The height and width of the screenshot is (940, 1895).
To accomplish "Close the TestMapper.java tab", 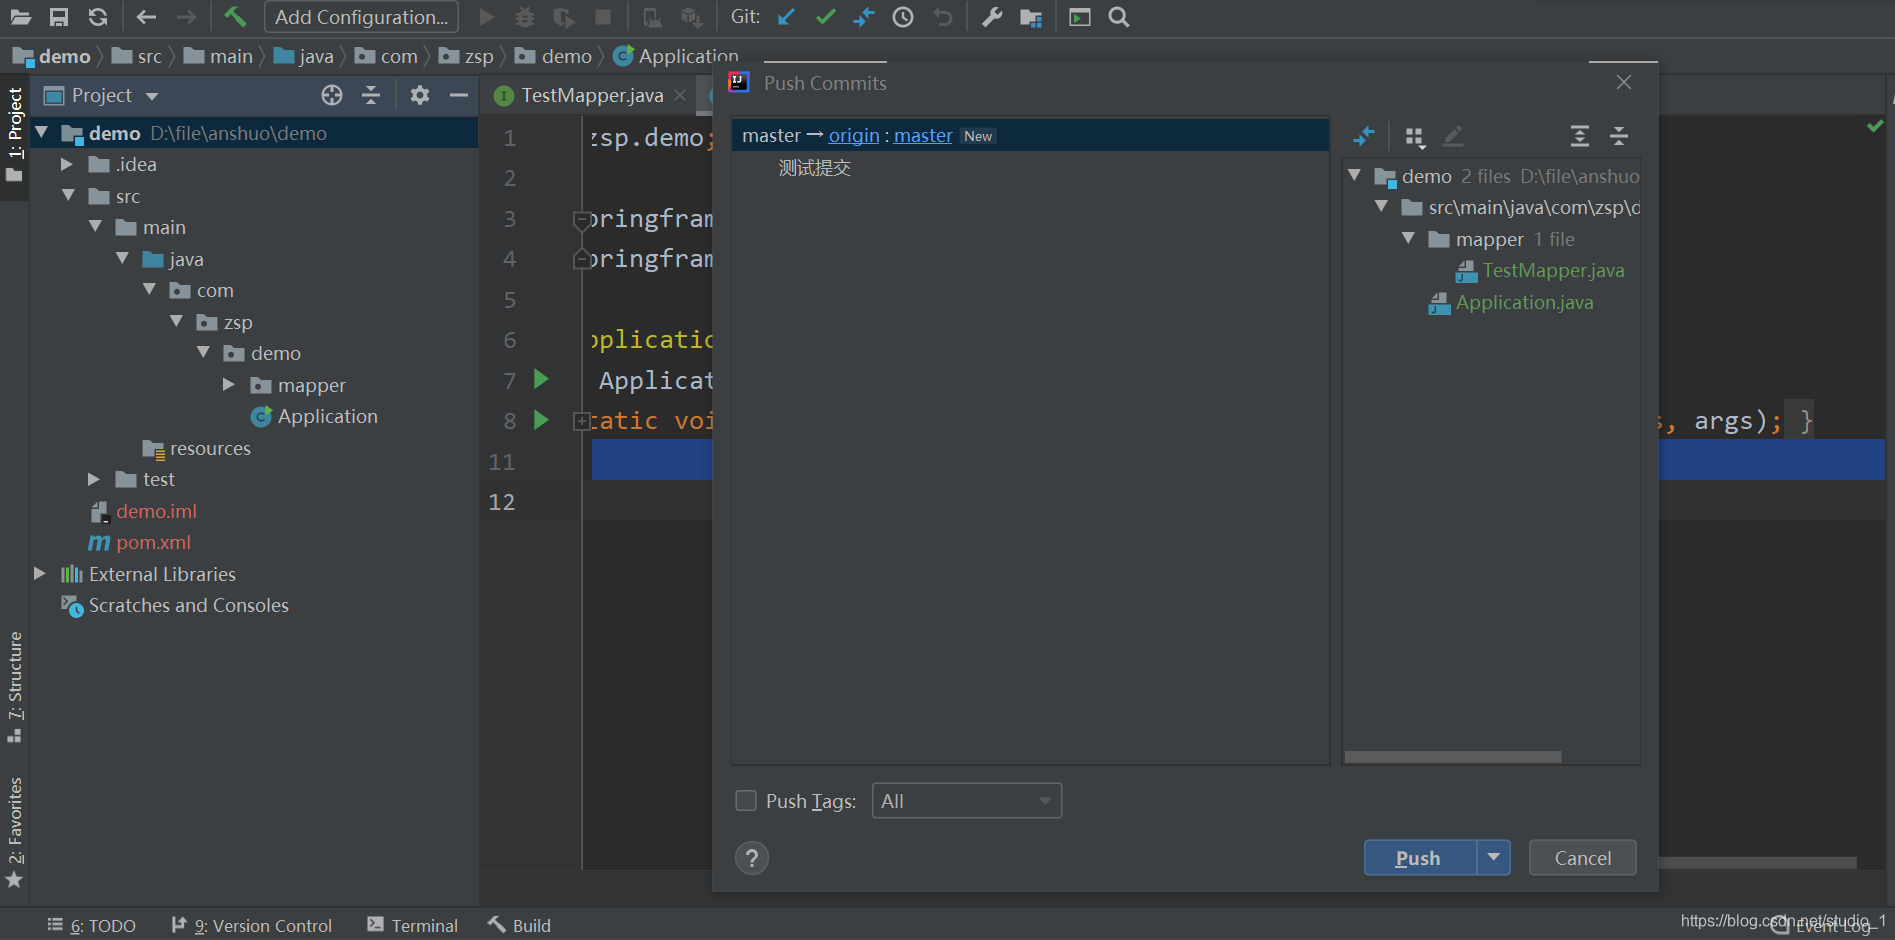I will click(680, 95).
